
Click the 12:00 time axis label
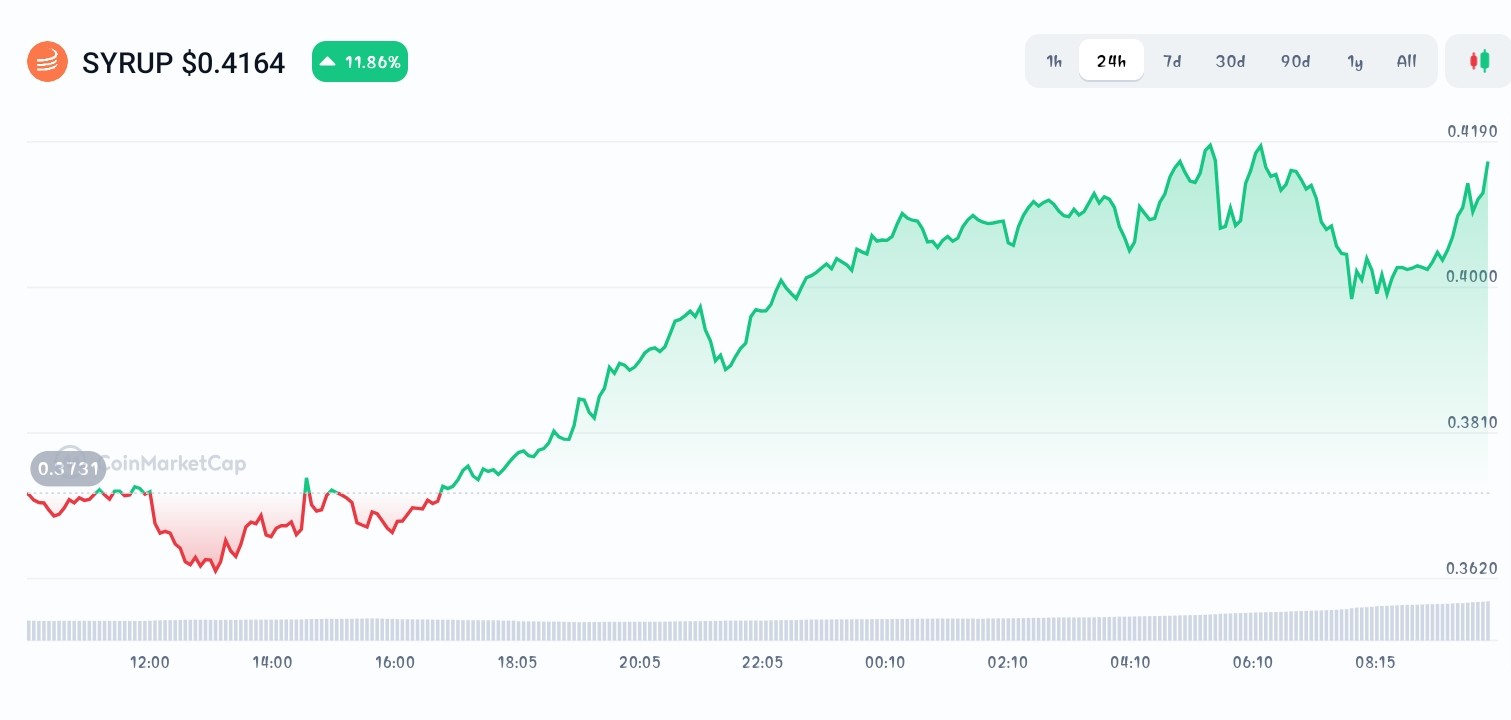[x=149, y=662]
